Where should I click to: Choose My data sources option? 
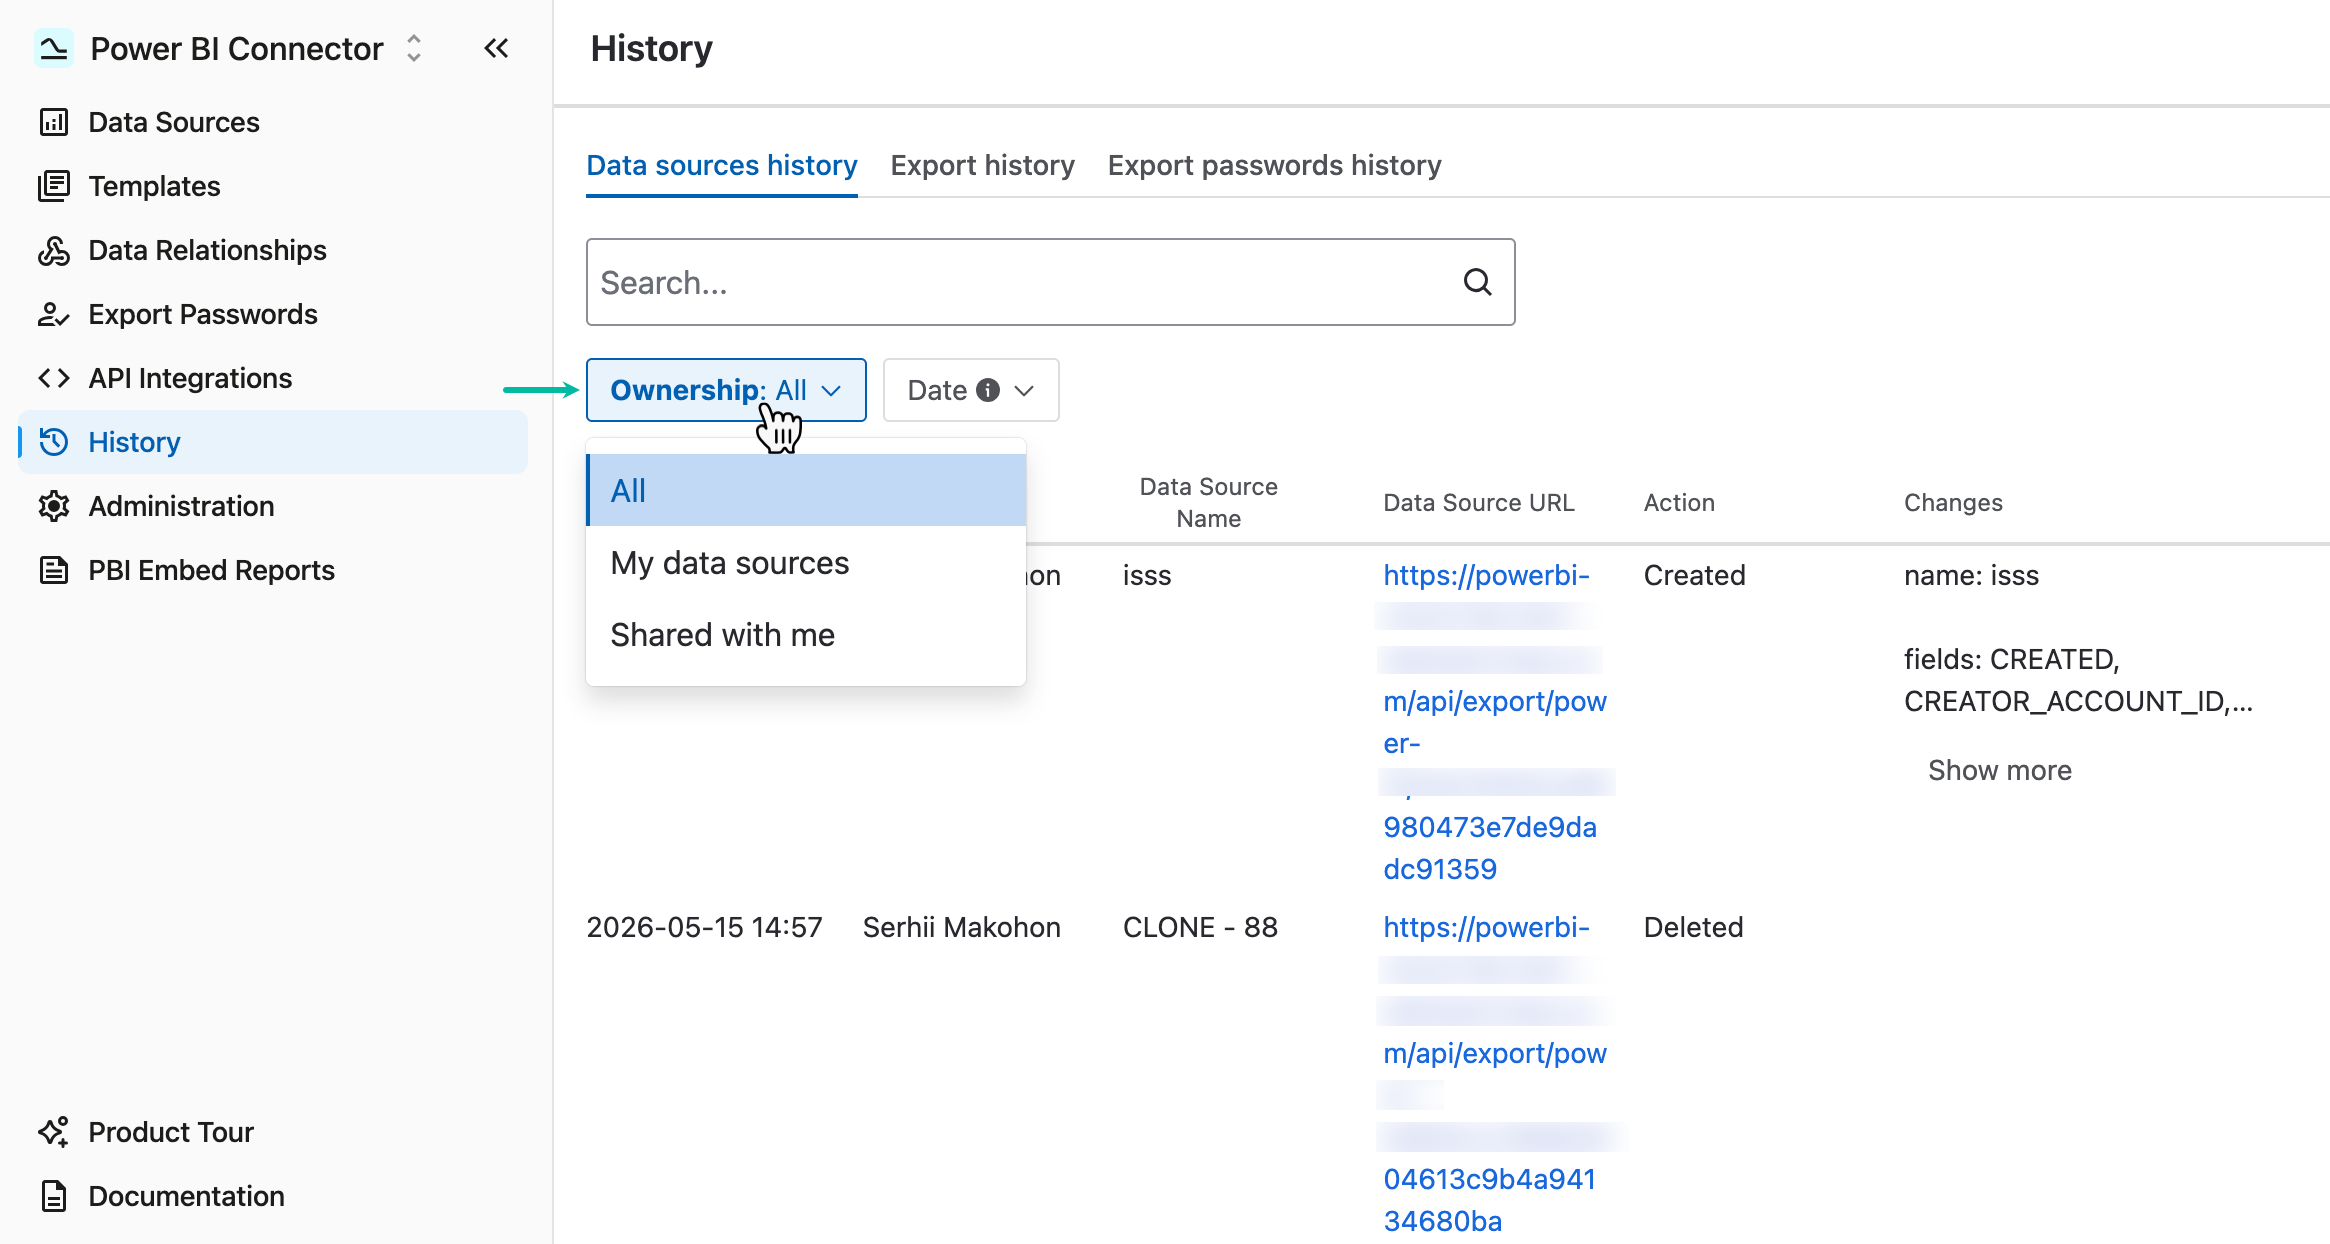[x=806, y=562]
